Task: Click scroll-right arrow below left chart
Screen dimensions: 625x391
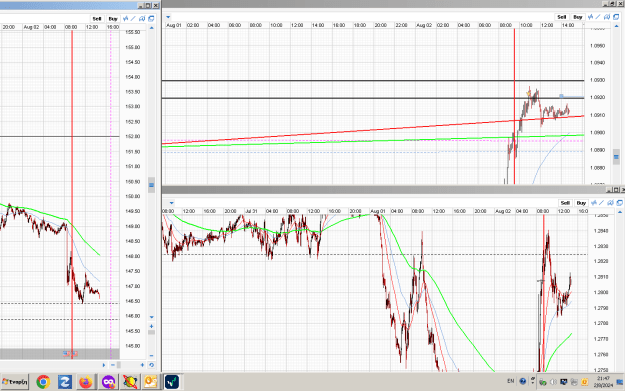Action: [104, 365]
